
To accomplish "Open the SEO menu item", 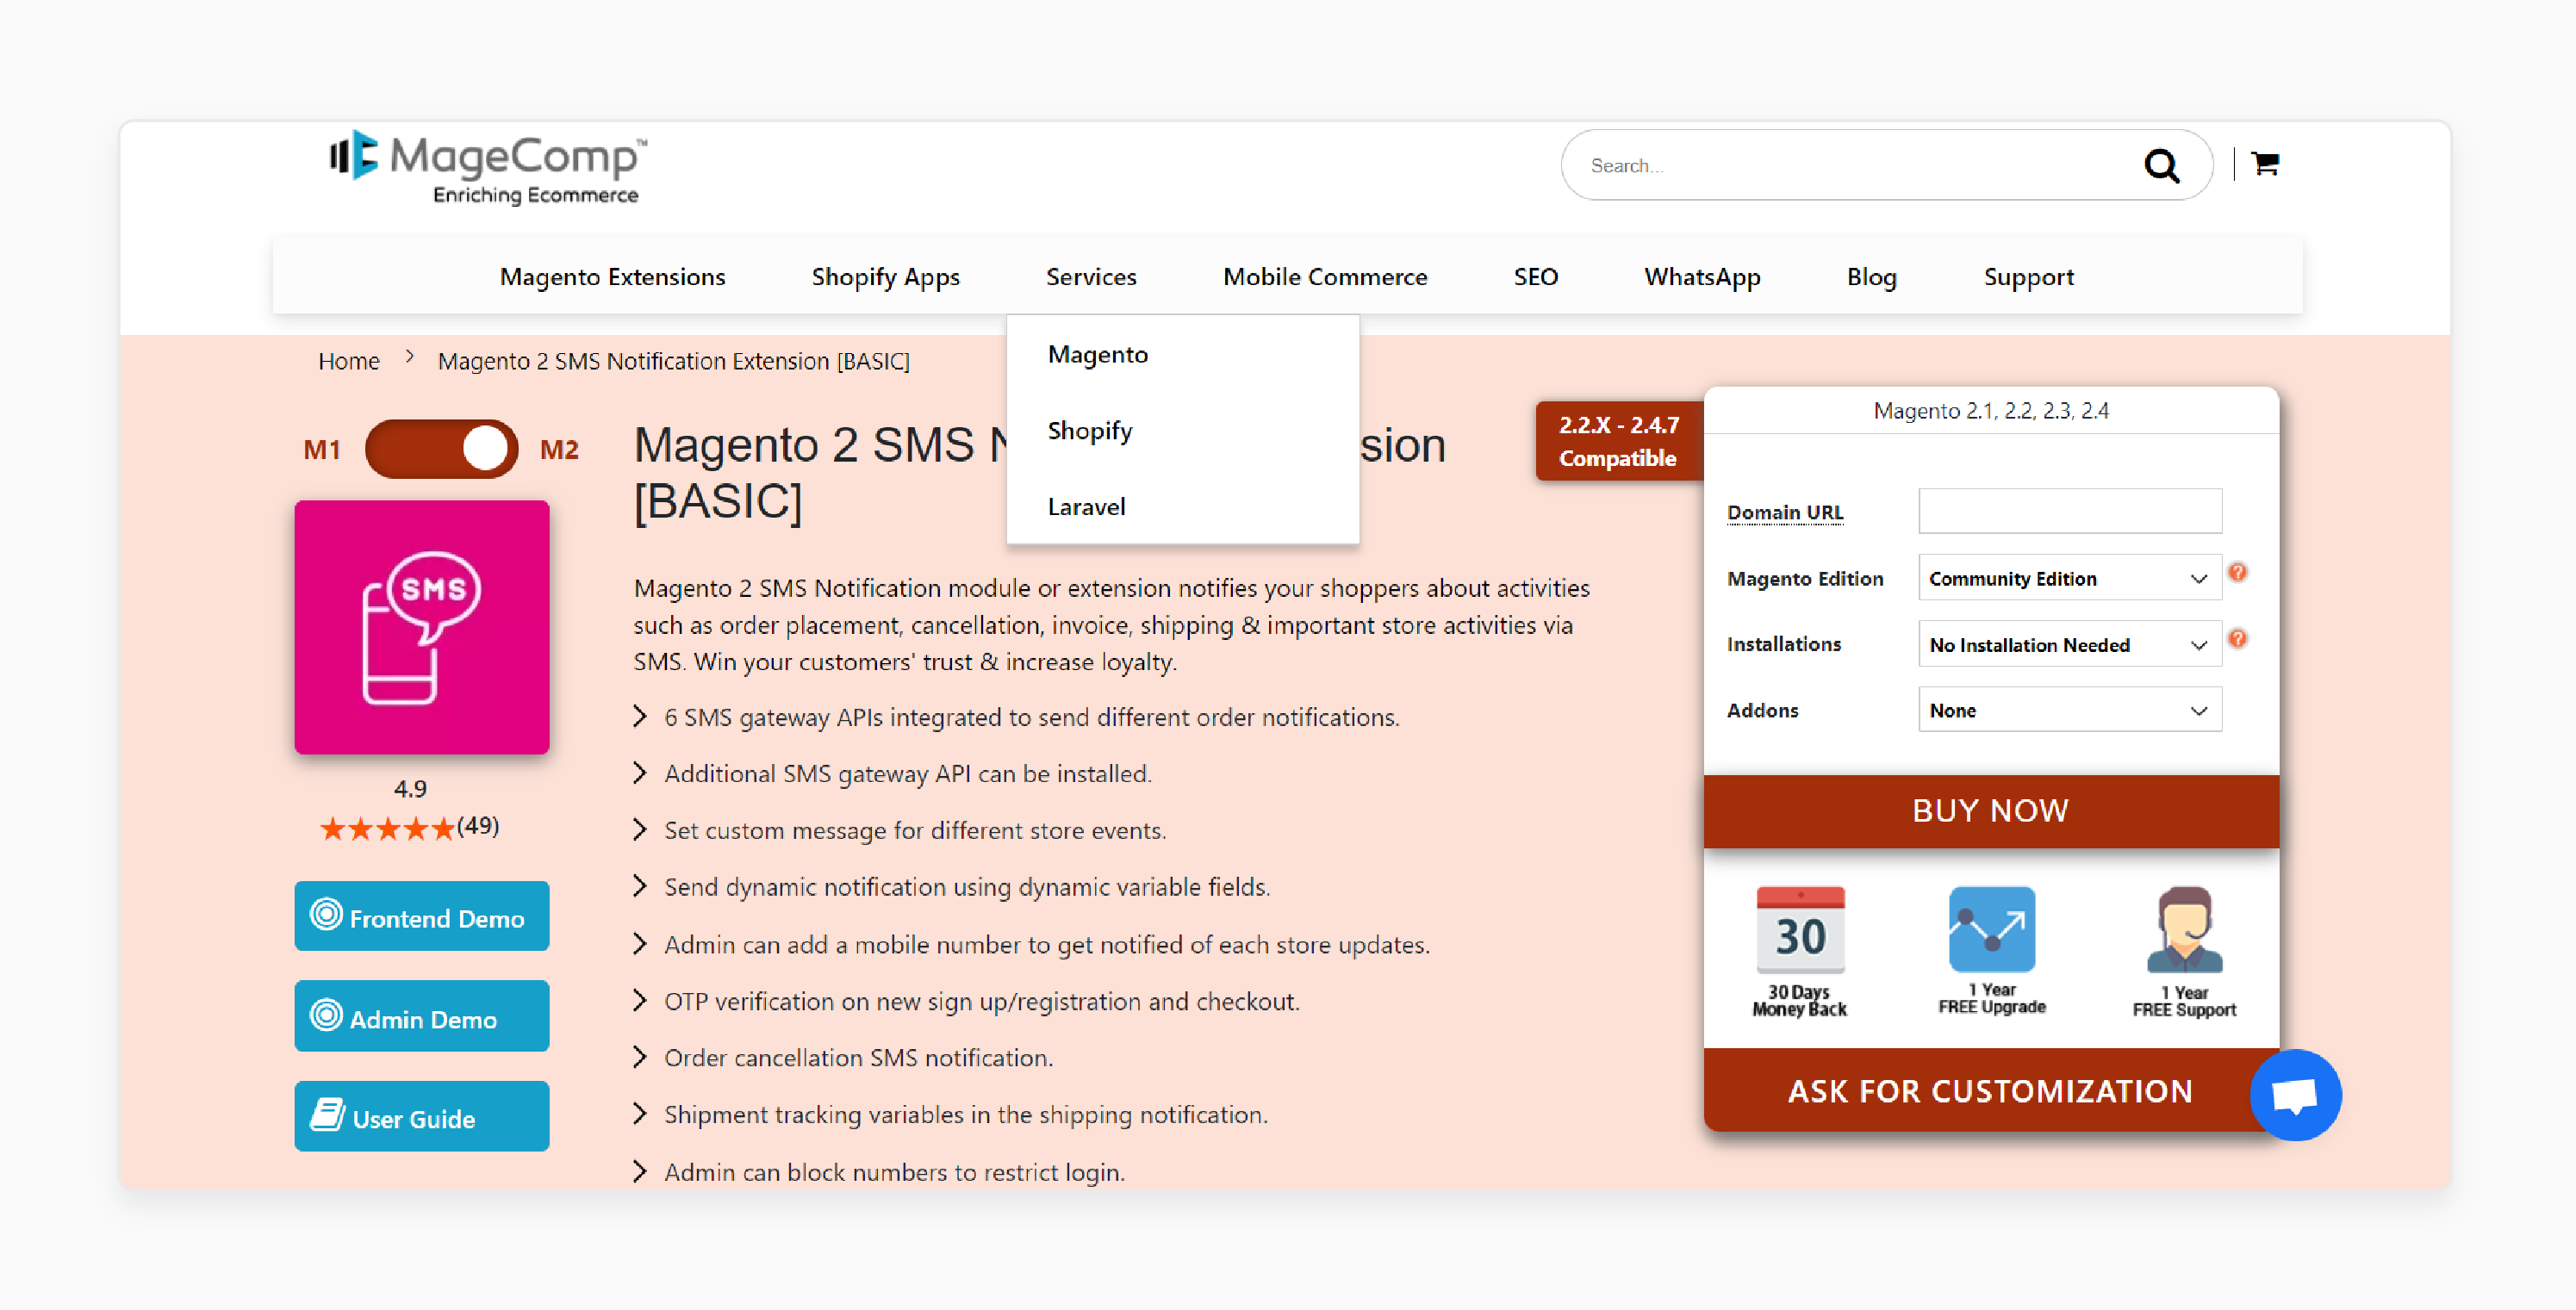I will (x=1535, y=277).
